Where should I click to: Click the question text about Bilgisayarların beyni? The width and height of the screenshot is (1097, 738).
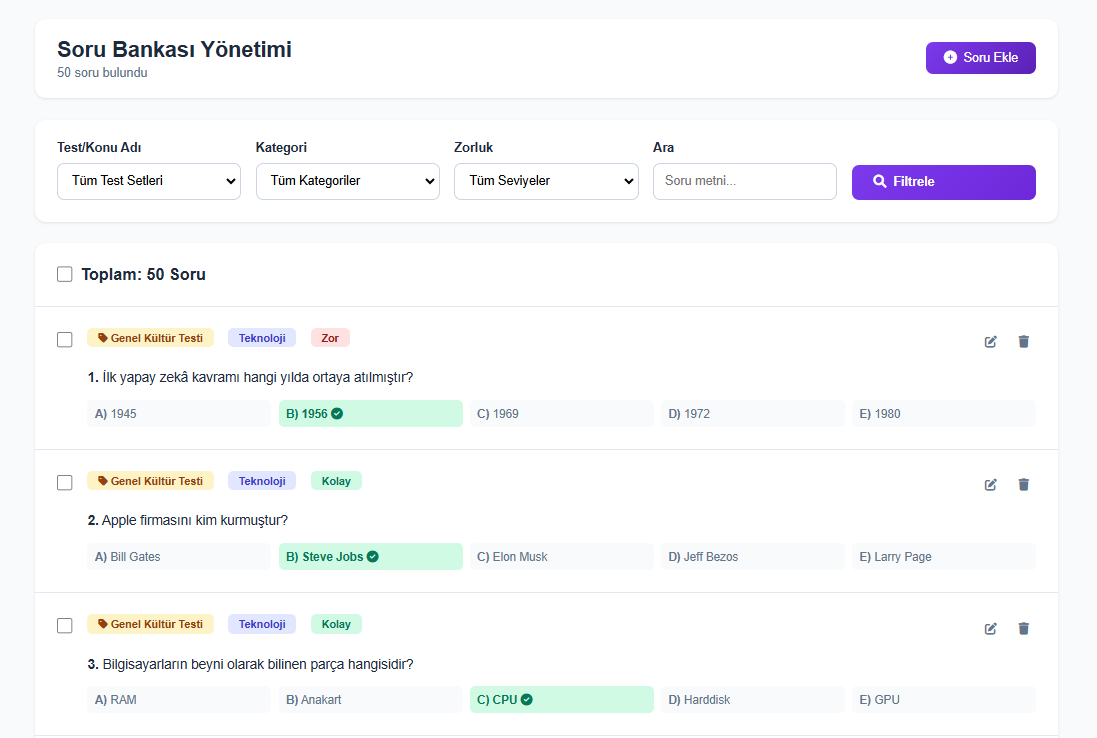click(250, 664)
